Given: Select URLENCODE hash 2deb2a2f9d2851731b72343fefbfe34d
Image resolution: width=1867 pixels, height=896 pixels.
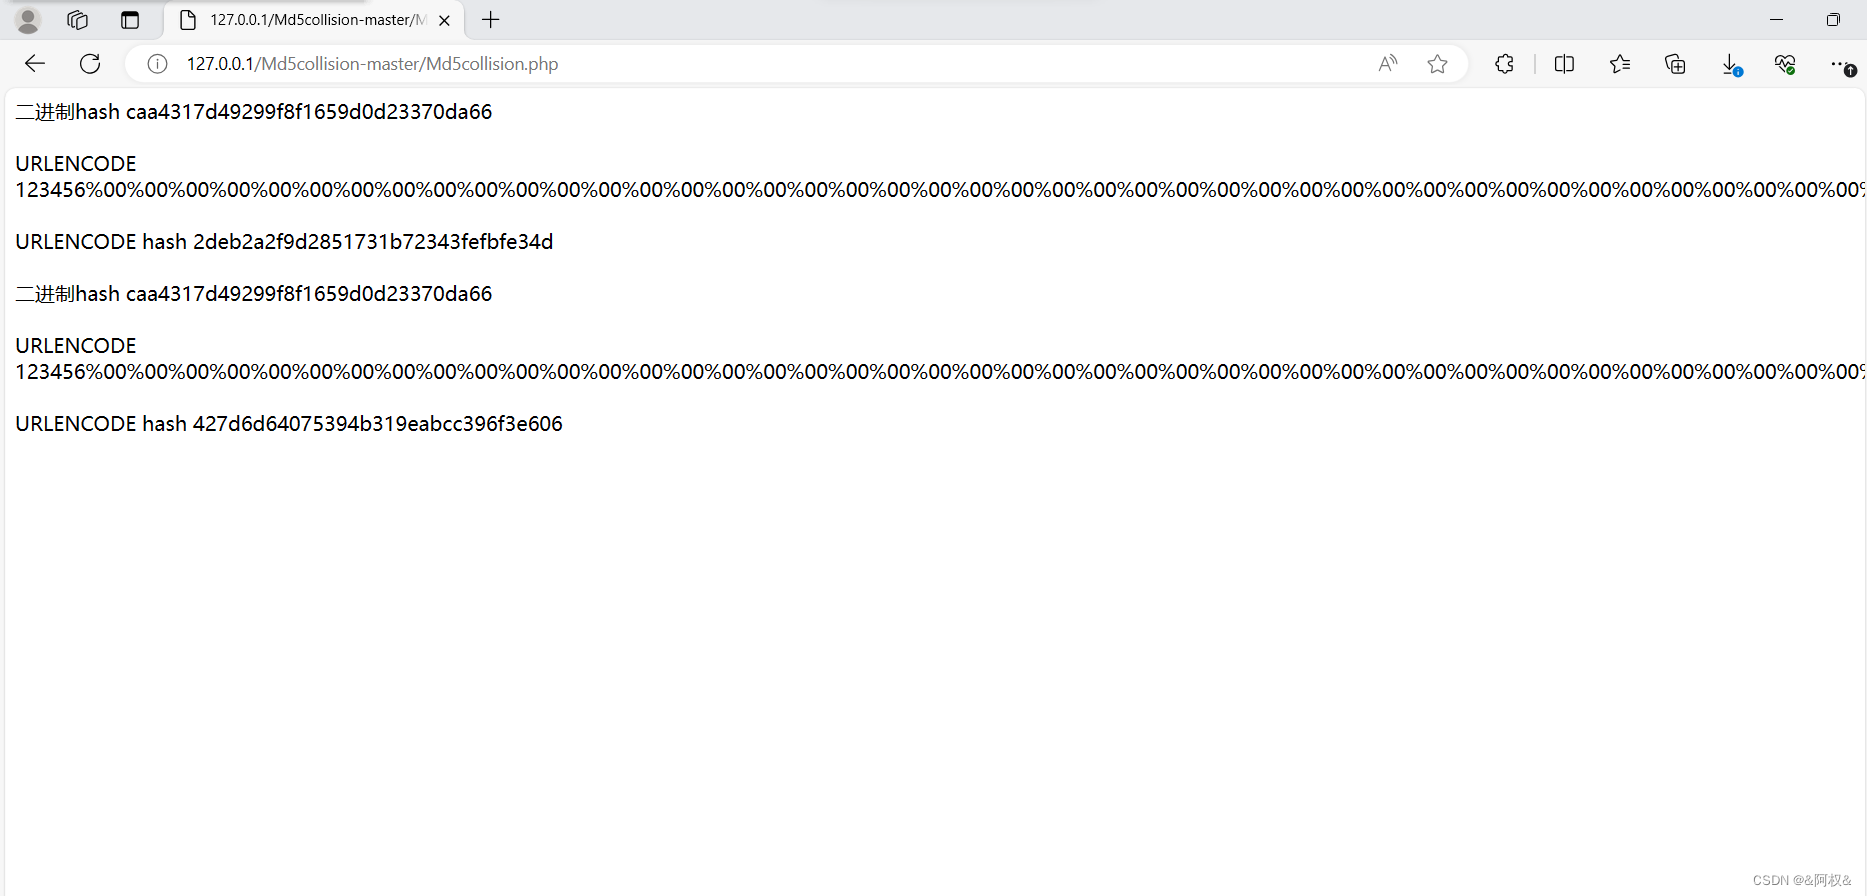Looking at the screenshot, I should click(284, 242).
